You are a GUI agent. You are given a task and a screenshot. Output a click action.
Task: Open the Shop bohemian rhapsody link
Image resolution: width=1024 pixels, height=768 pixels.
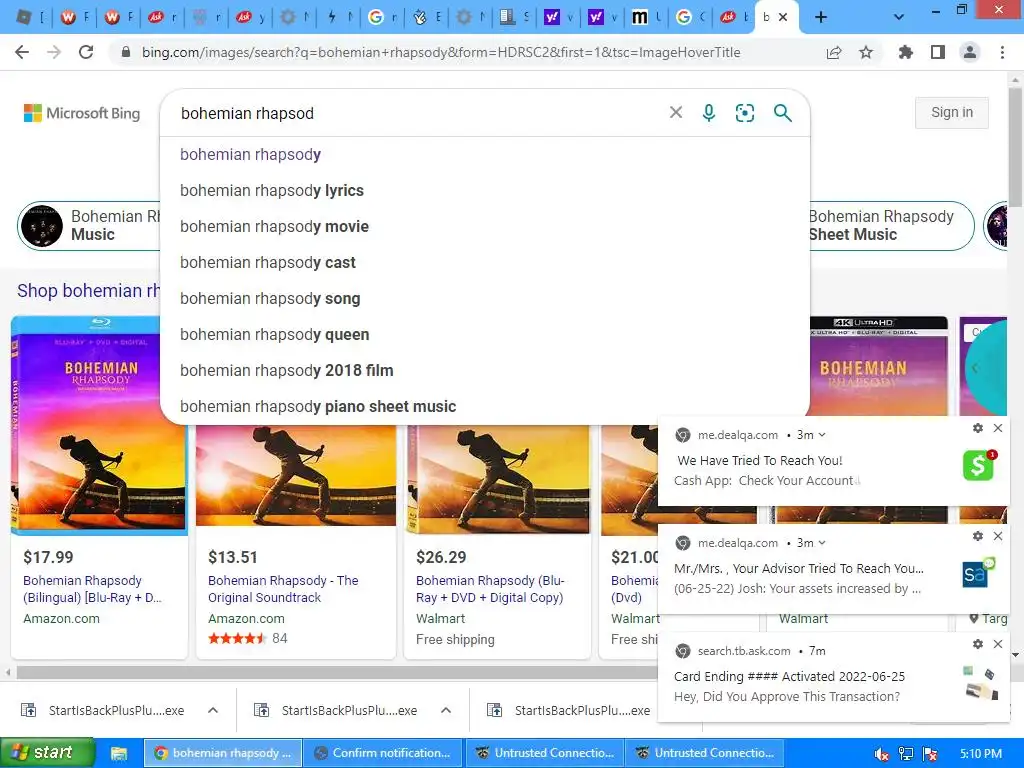88,291
